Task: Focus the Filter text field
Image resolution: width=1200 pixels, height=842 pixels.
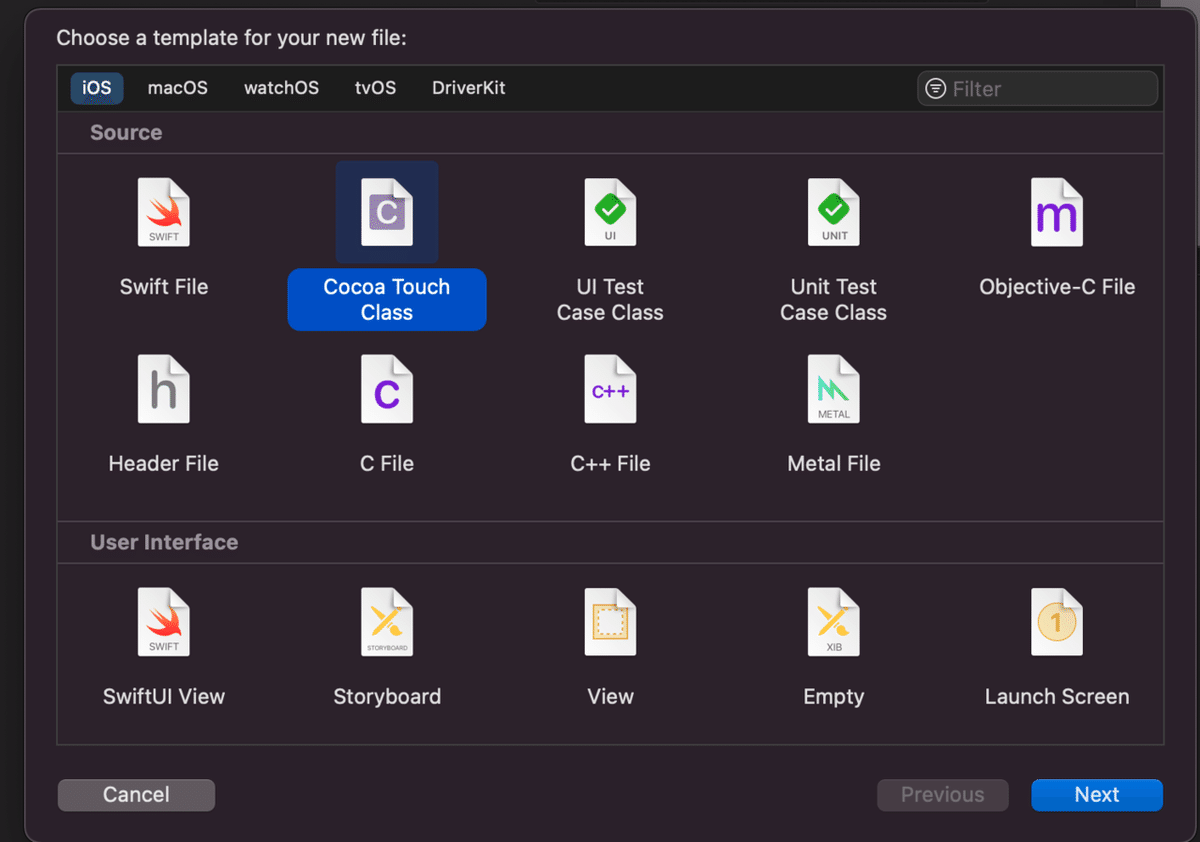Action: (x=1037, y=89)
